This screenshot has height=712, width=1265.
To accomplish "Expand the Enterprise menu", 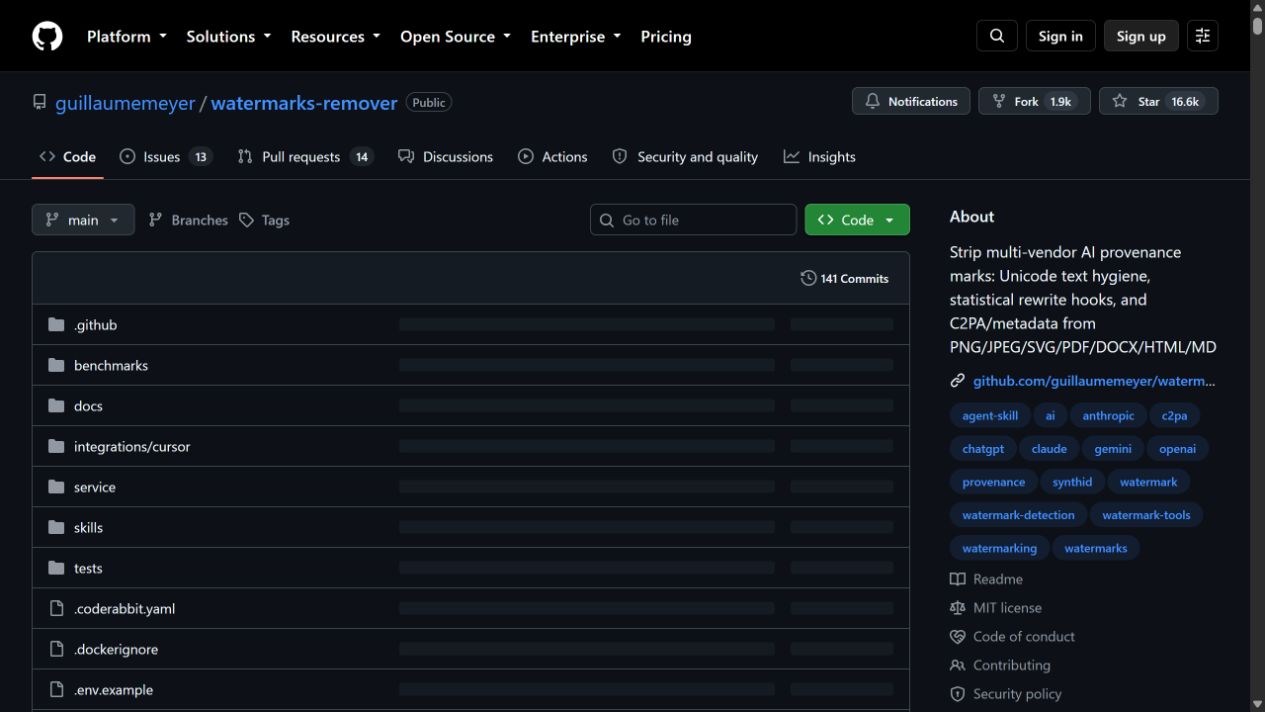I will click(x=576, y=36).
